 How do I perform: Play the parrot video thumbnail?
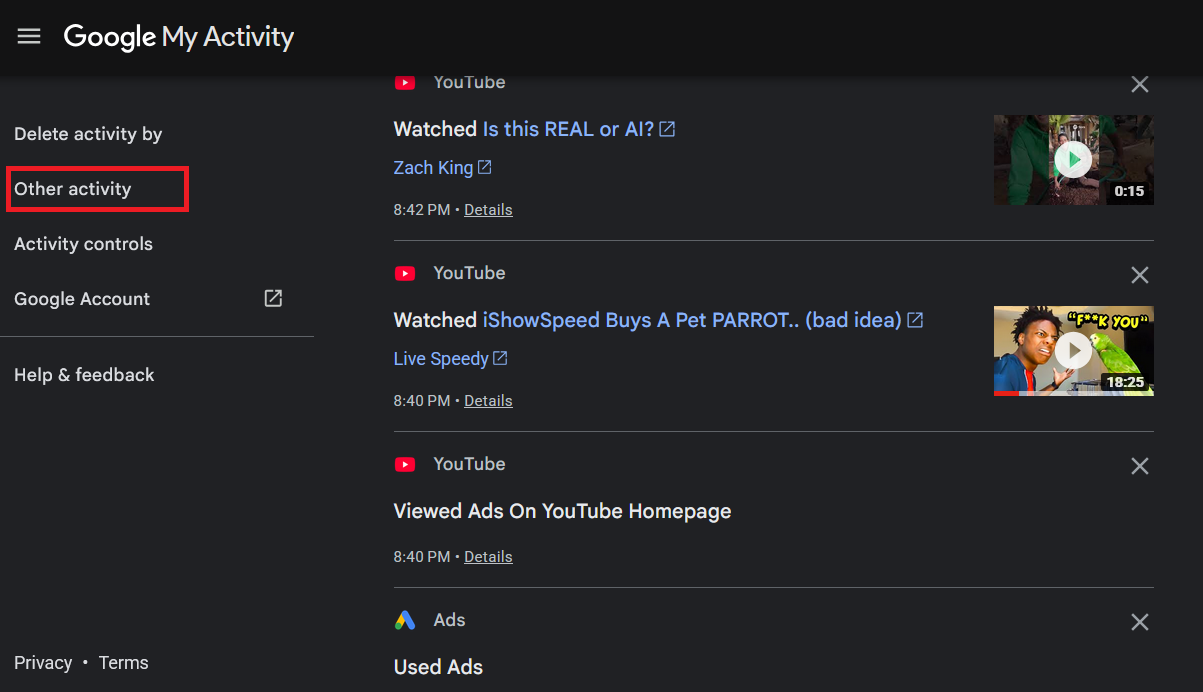point(1074,351)
